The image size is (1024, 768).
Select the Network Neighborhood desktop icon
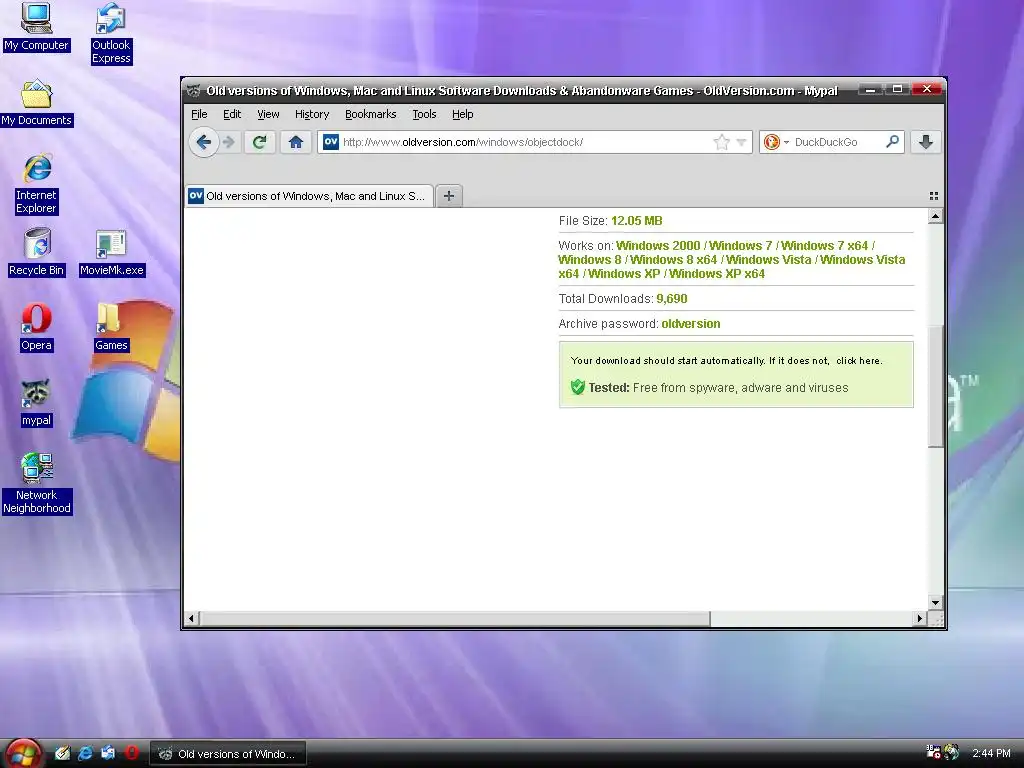pos(37,484)
